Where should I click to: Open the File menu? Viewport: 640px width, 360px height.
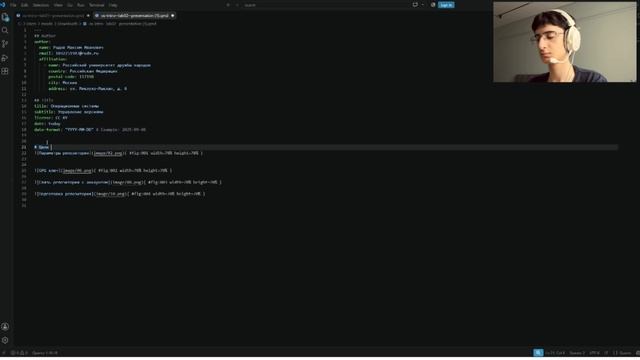pyautogui.click(x=13, y=5)
